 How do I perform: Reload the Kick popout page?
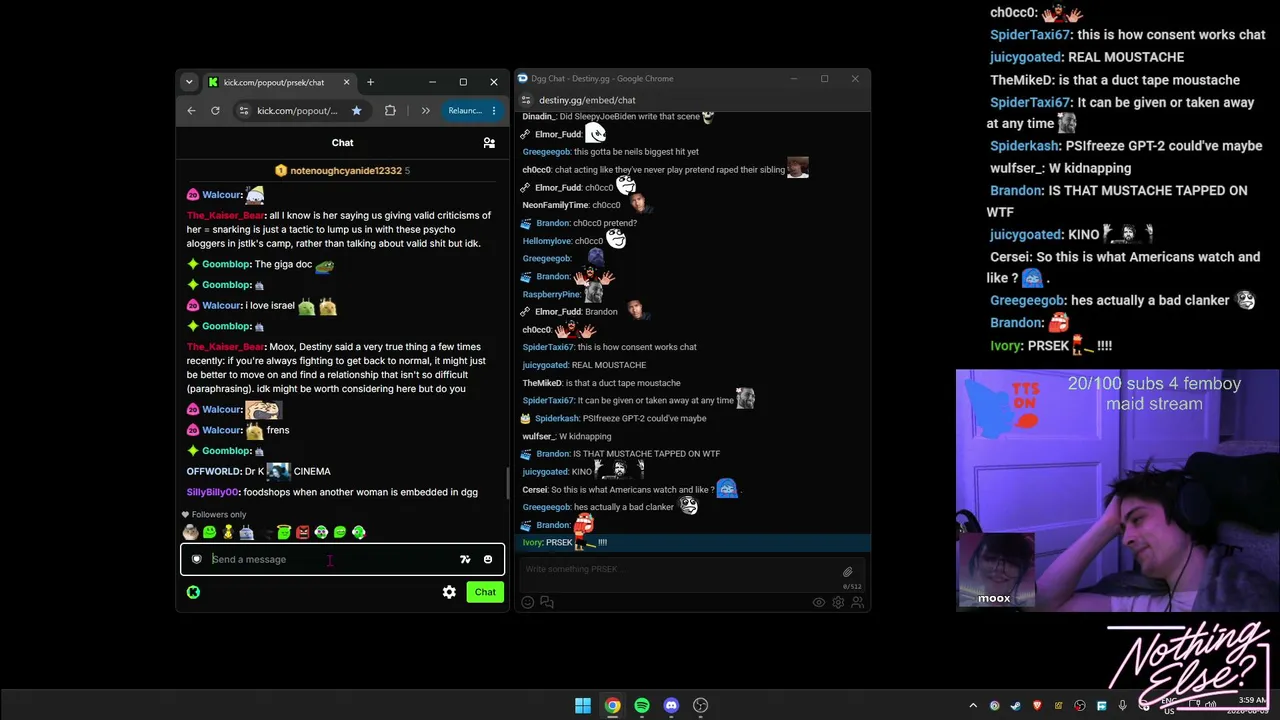215,111
